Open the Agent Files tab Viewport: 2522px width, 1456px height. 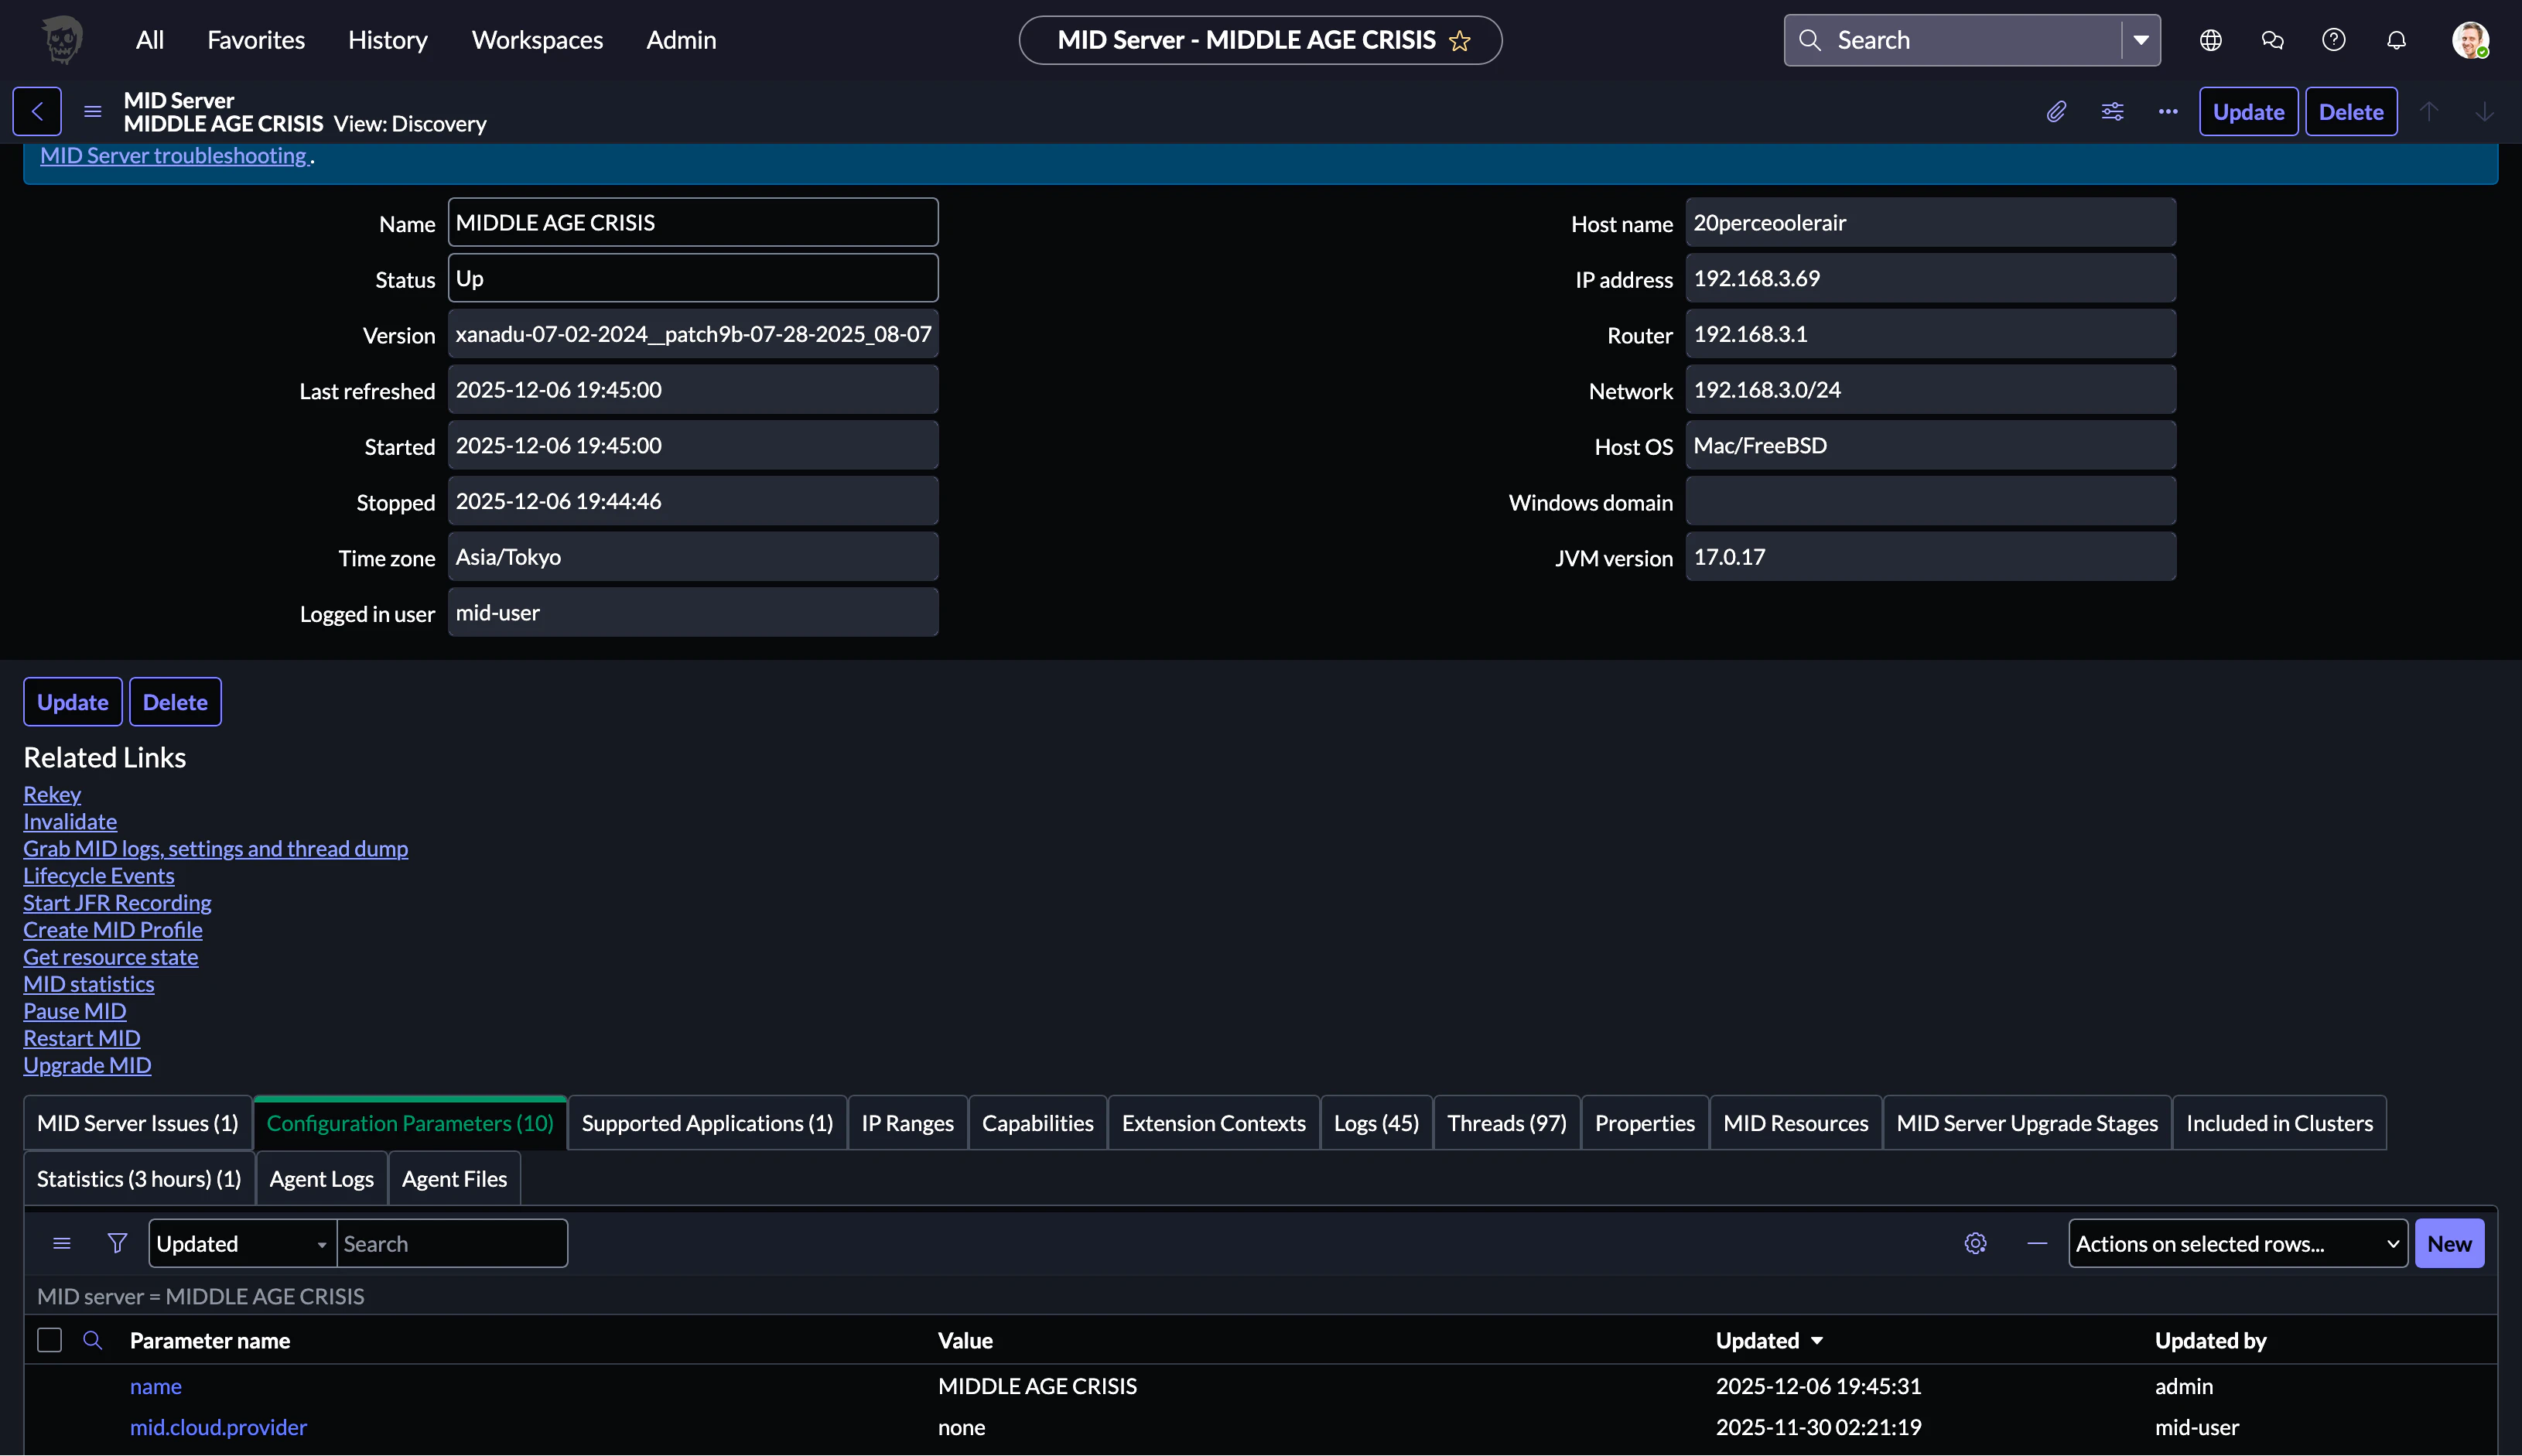(x=454, y=1179)
